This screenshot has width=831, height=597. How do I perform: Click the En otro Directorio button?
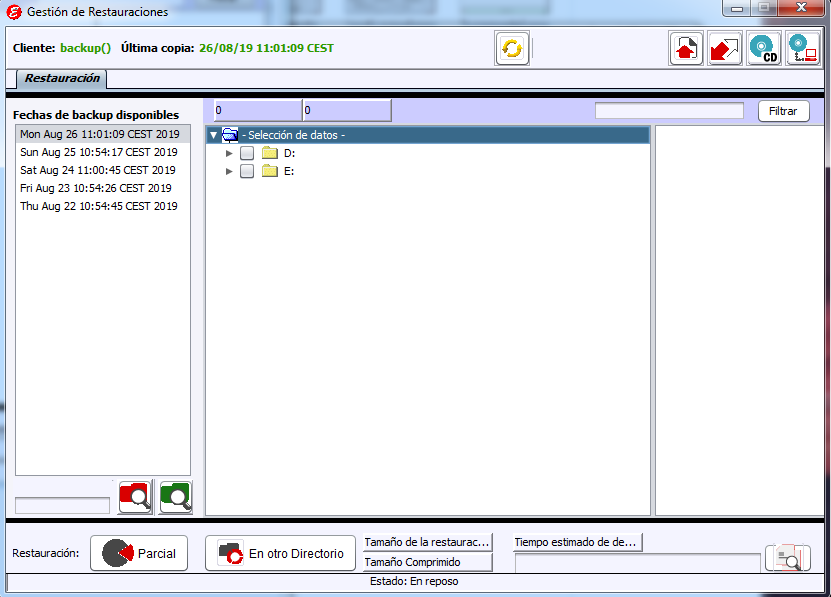pyautogui.click(x=280, y=553)
